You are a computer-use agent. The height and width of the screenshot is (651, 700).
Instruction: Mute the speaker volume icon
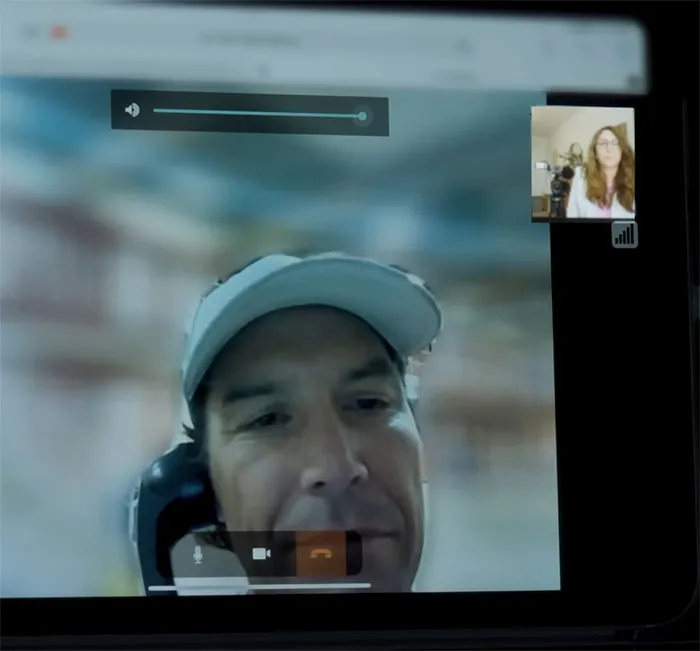click(x=132, y=109)
